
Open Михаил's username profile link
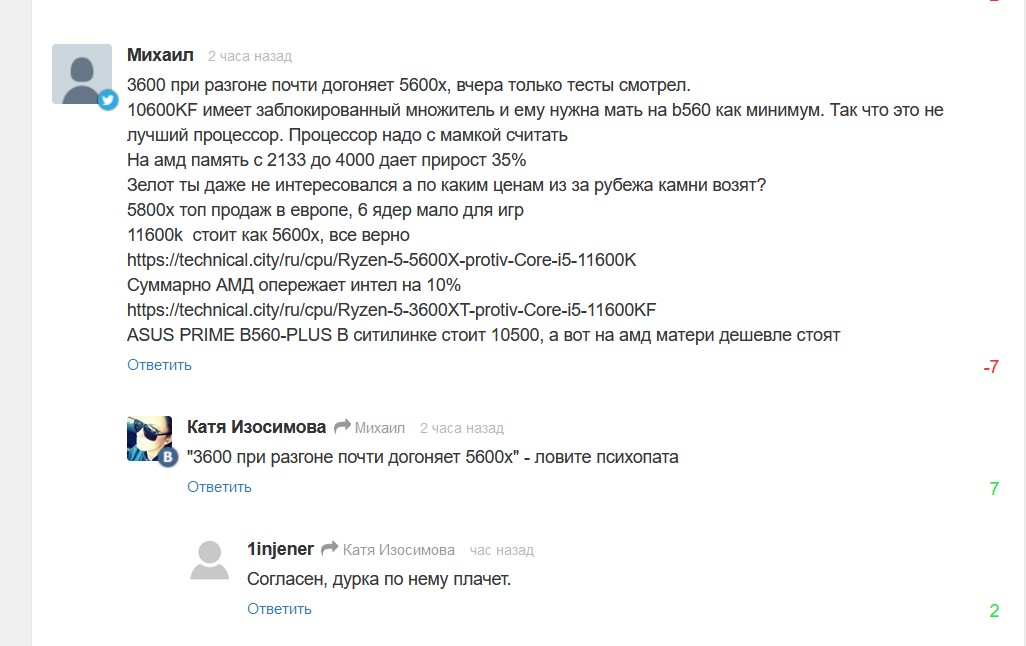point(160,55)
